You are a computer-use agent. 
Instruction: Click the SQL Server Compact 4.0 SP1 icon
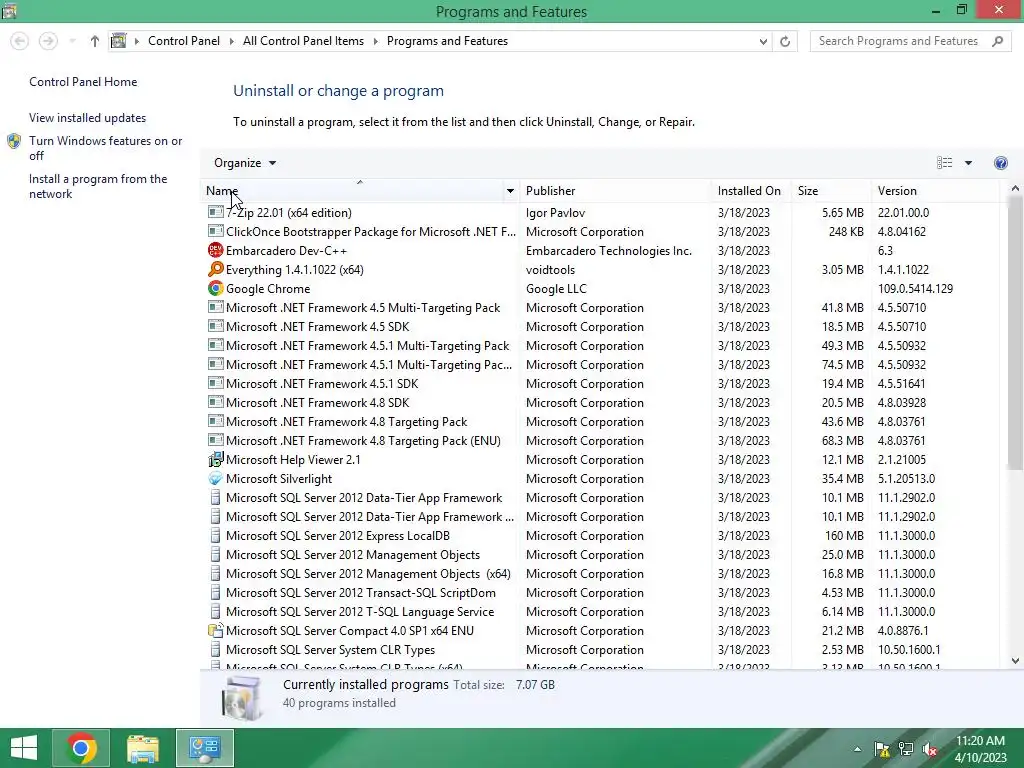point(216,630)
